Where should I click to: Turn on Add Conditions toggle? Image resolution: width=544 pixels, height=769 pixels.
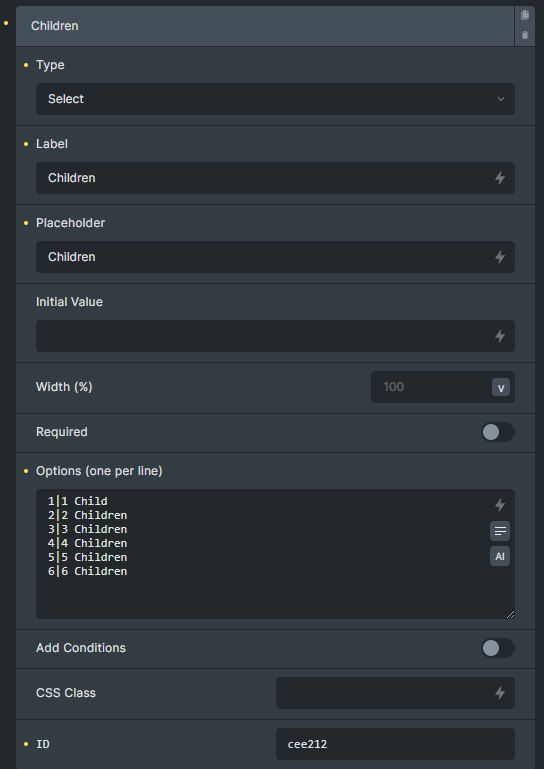tap(498, 648)
